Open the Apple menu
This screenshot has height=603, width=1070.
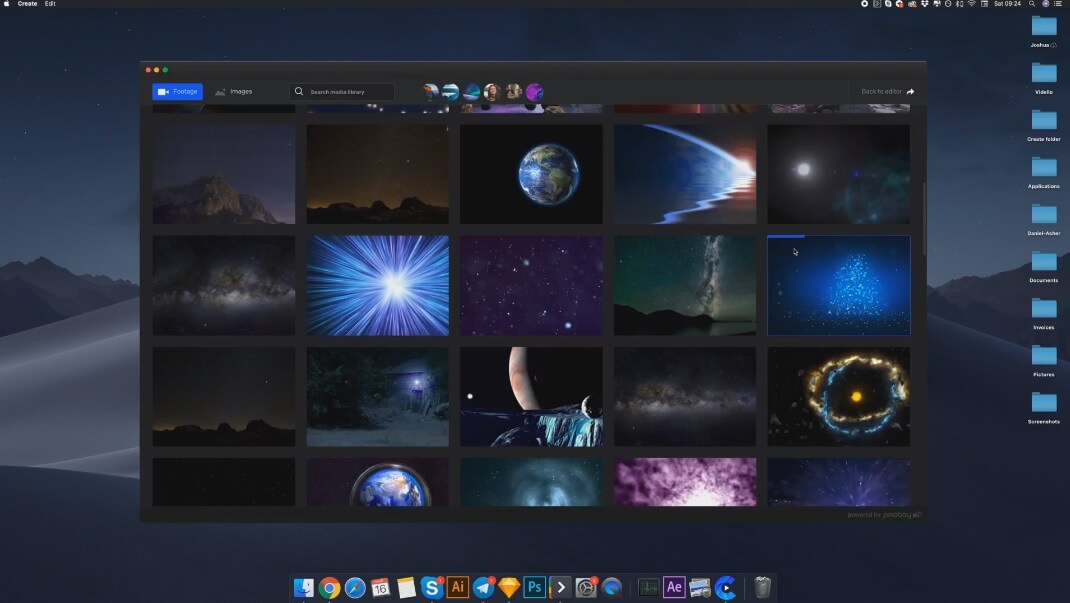tap(6, 4)
